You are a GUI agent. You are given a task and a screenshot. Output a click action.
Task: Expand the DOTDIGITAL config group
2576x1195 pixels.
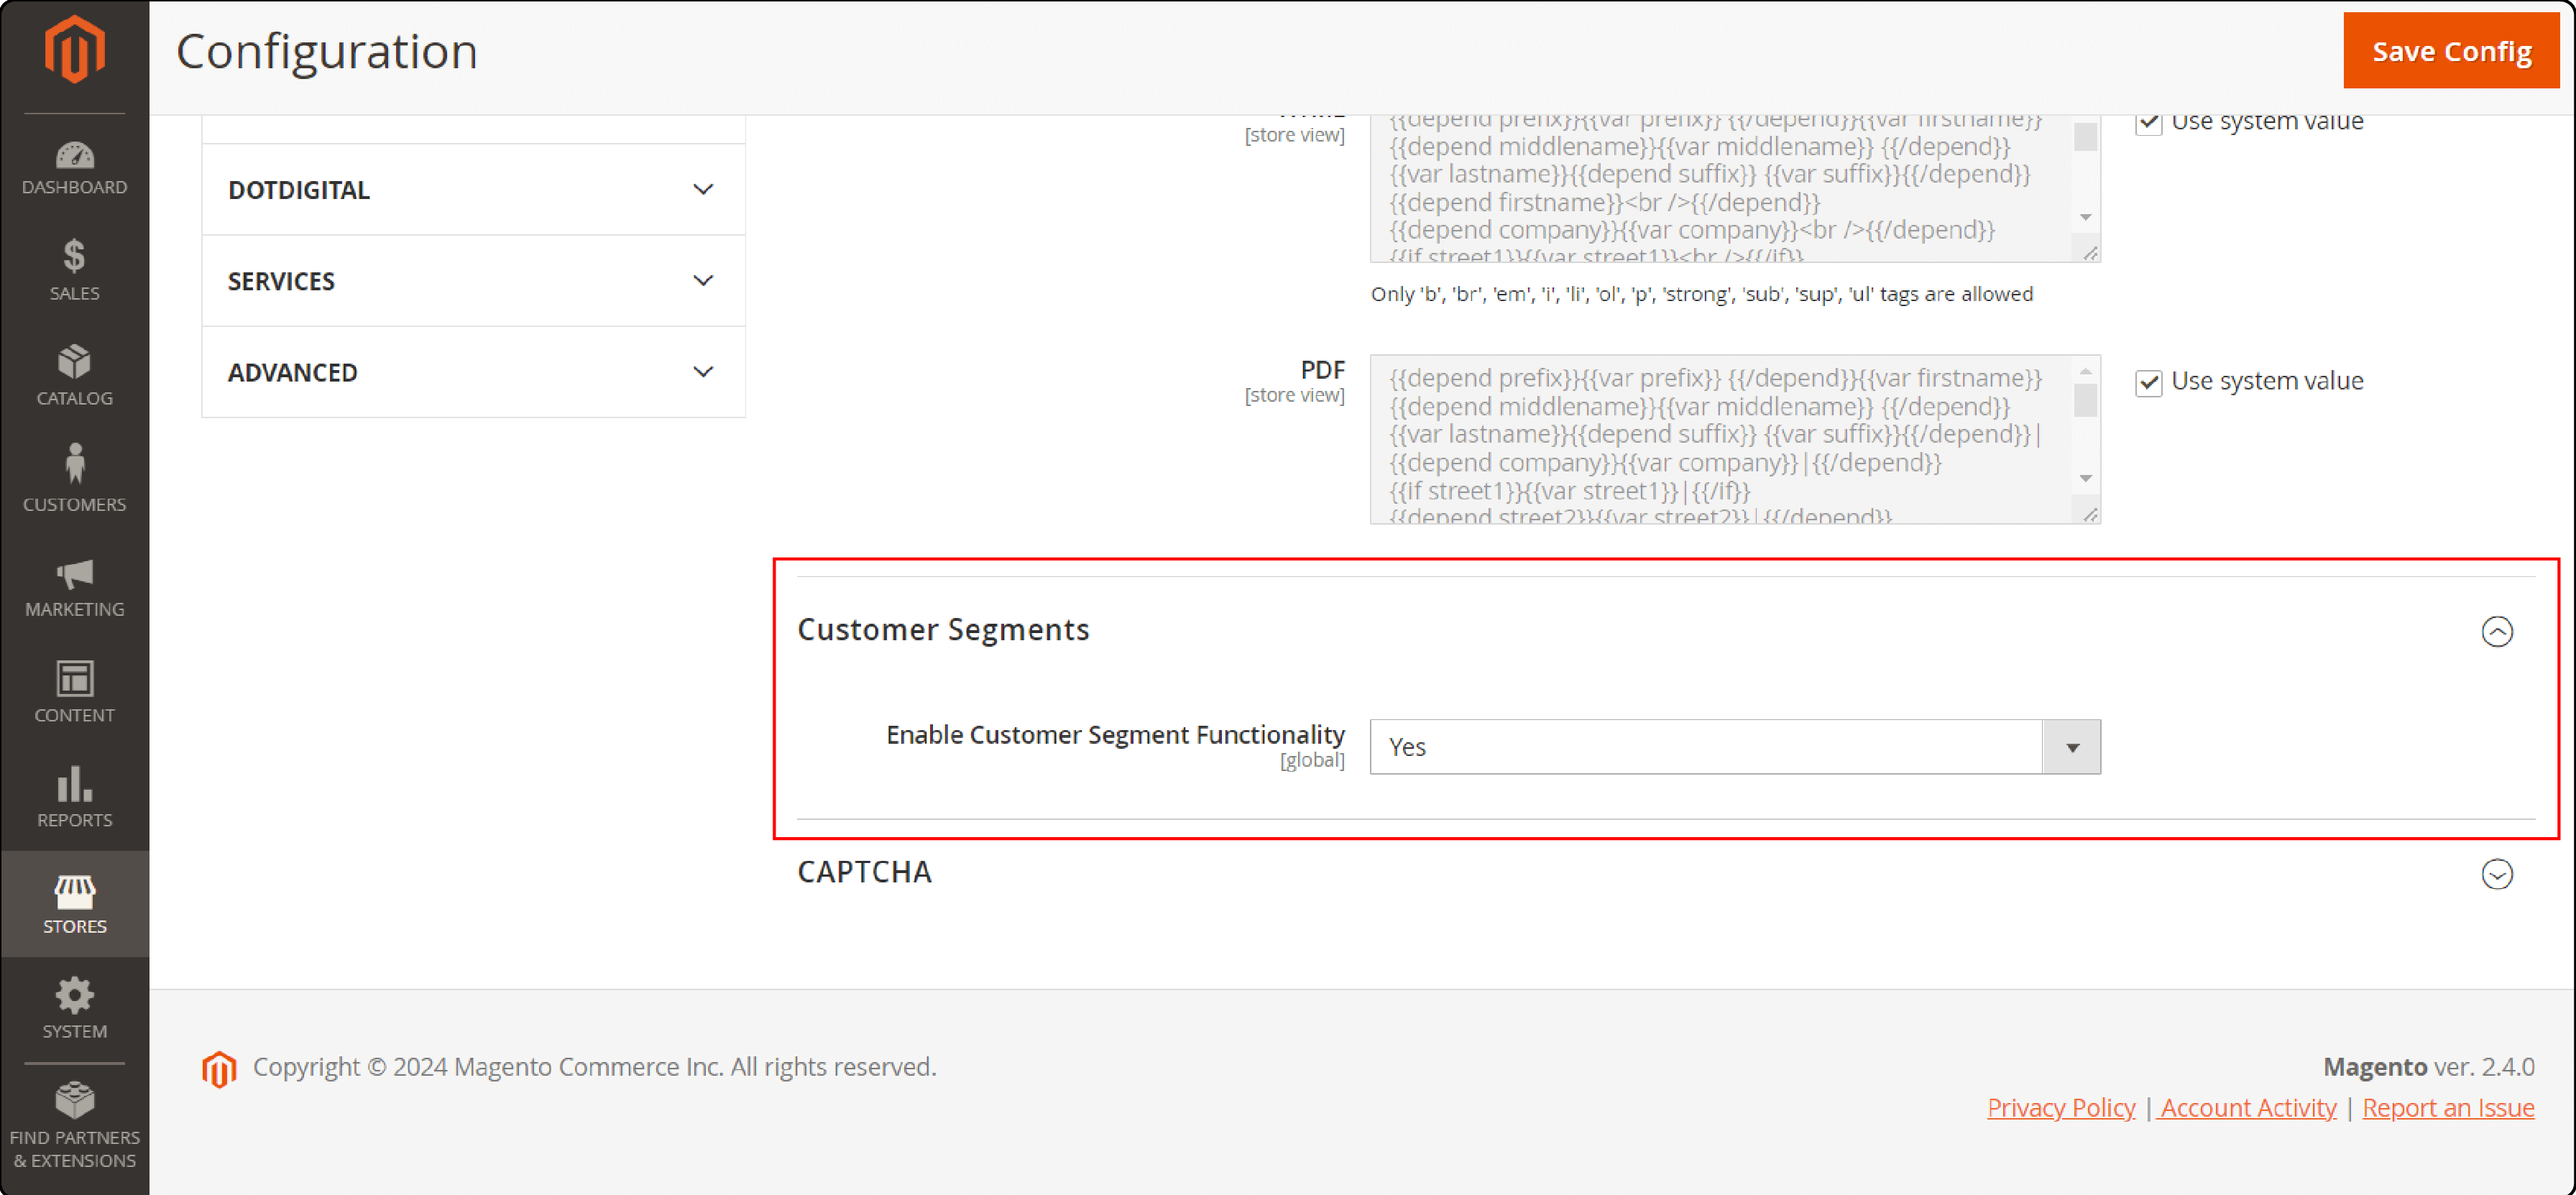[473, 189]
